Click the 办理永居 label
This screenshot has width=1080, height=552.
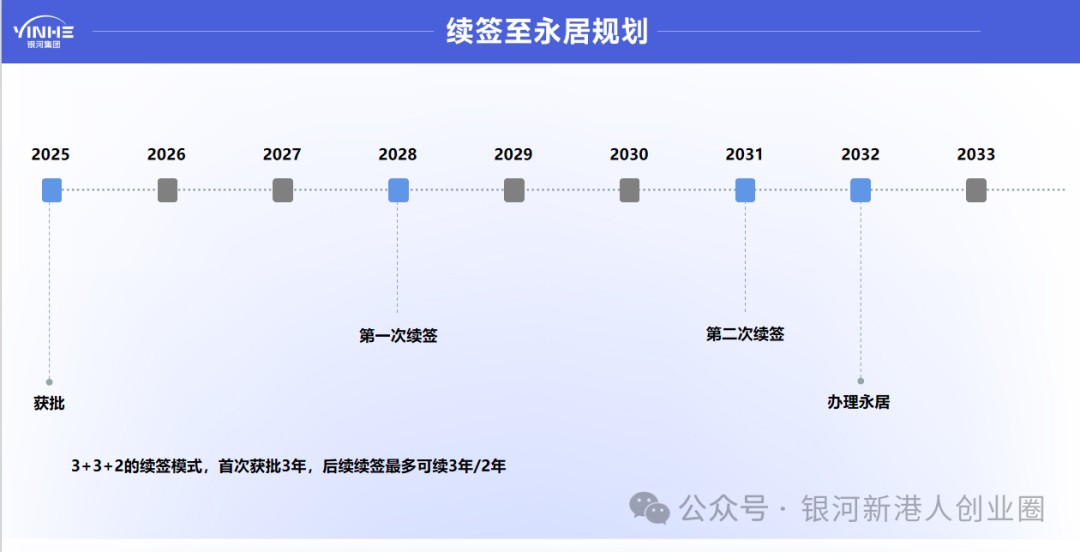click(858, 402)
